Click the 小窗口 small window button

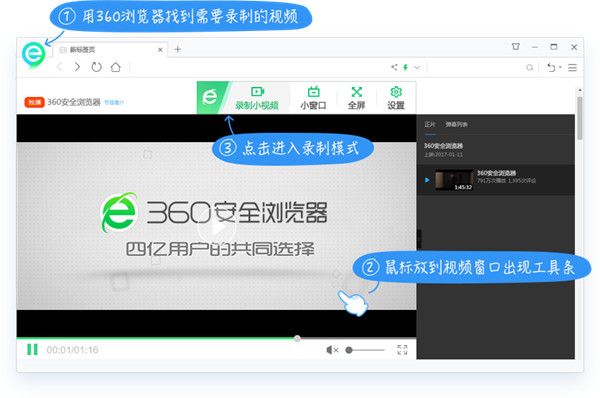click(313, 98)
